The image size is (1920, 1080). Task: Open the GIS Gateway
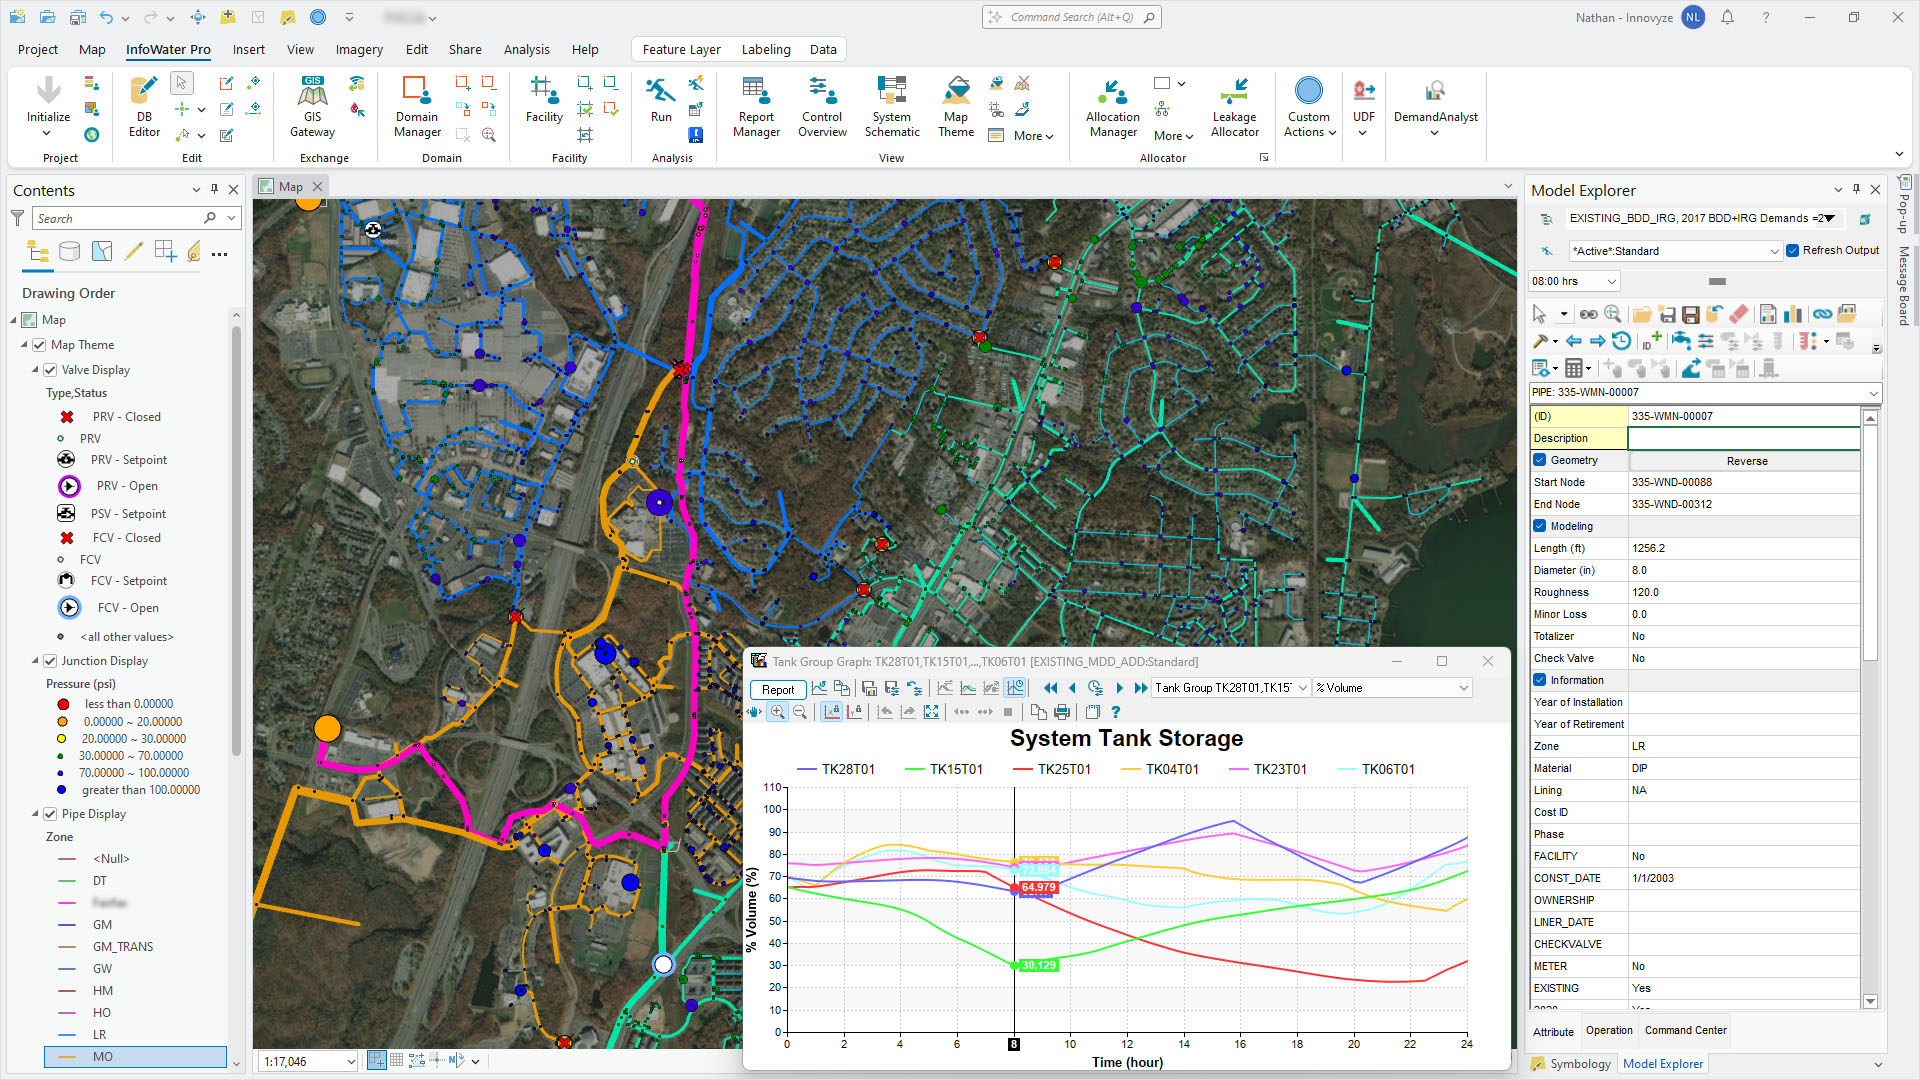pyautogui.click(x=312, y=105)
